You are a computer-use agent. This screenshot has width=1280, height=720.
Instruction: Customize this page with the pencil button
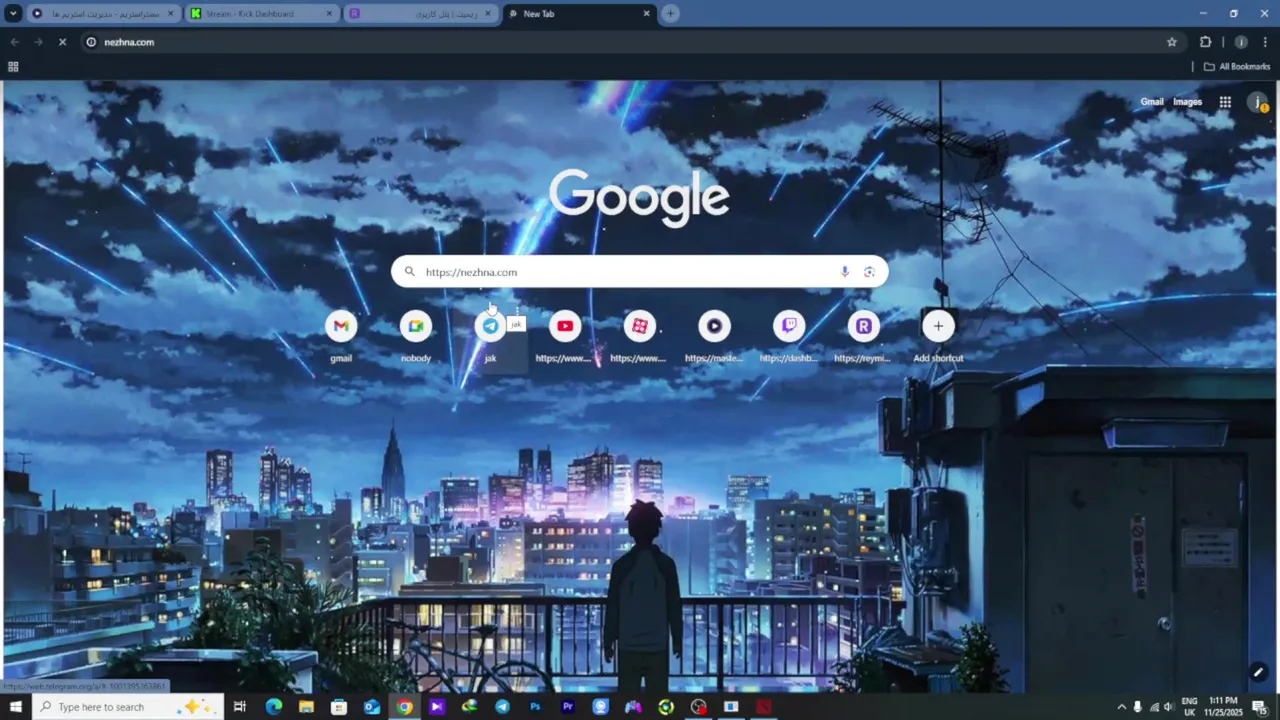click(1258, 672)
